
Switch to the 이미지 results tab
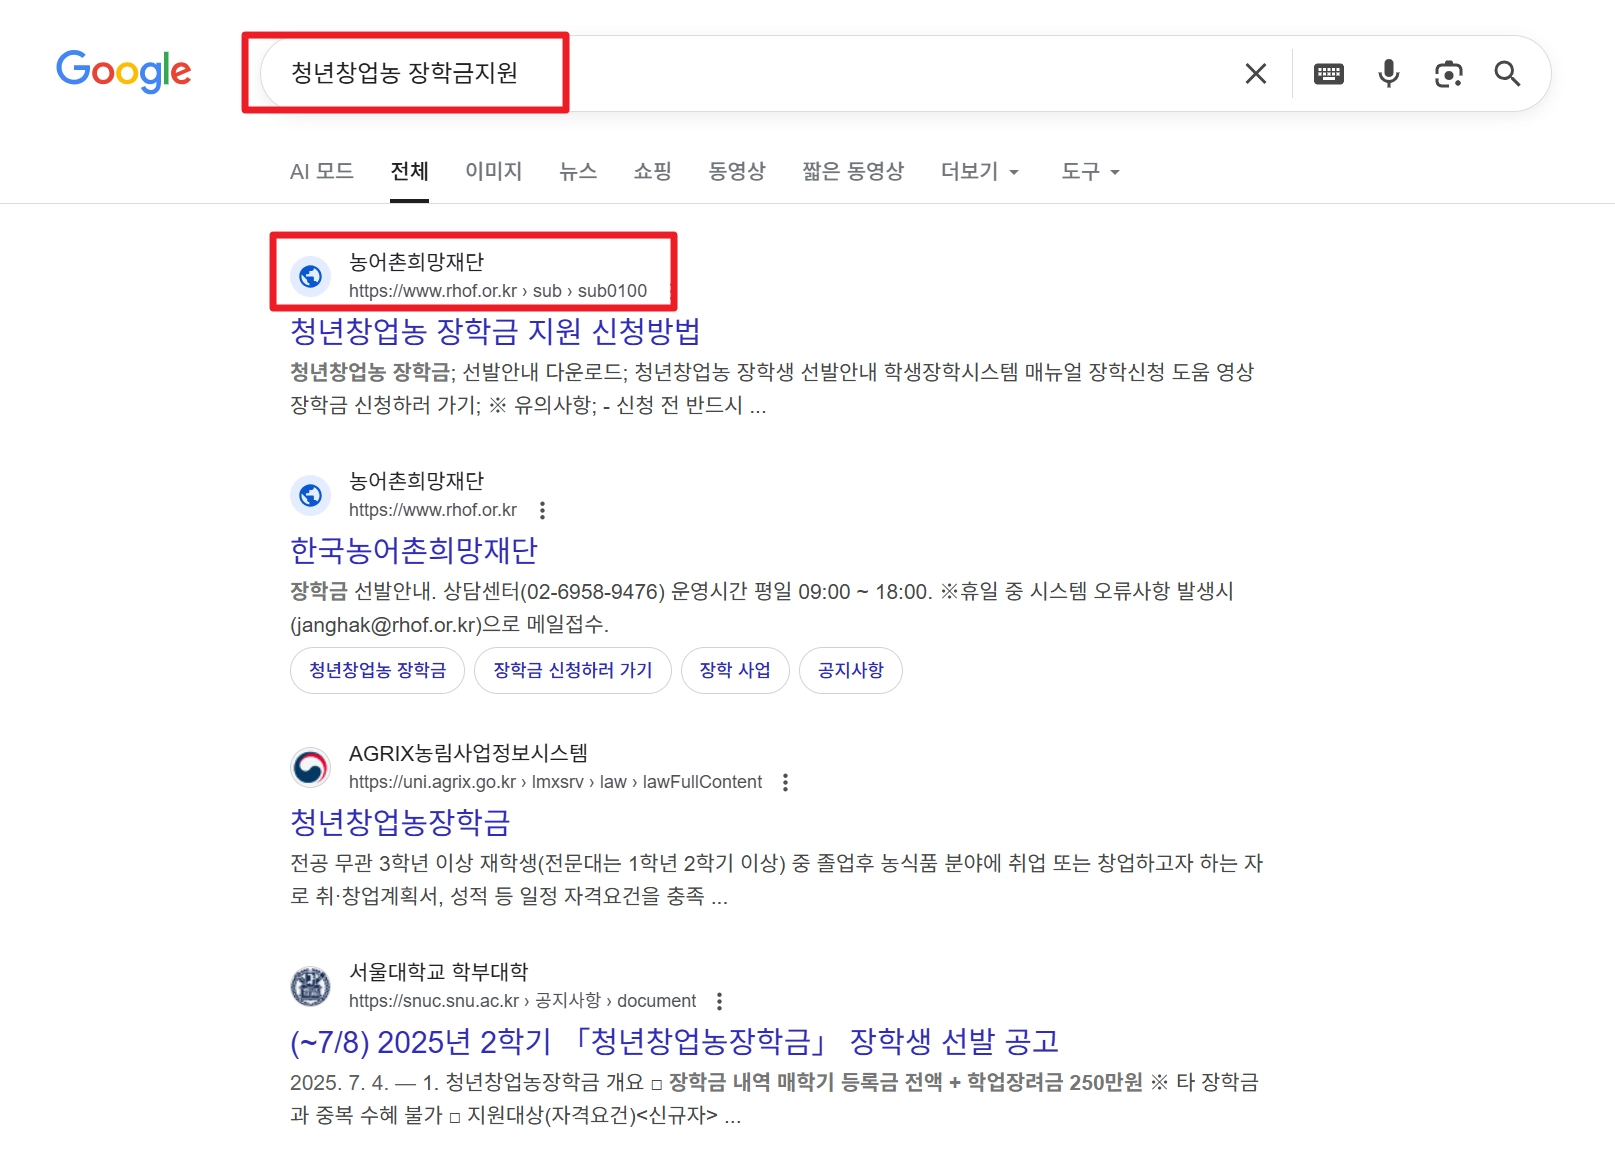(494, 171)
